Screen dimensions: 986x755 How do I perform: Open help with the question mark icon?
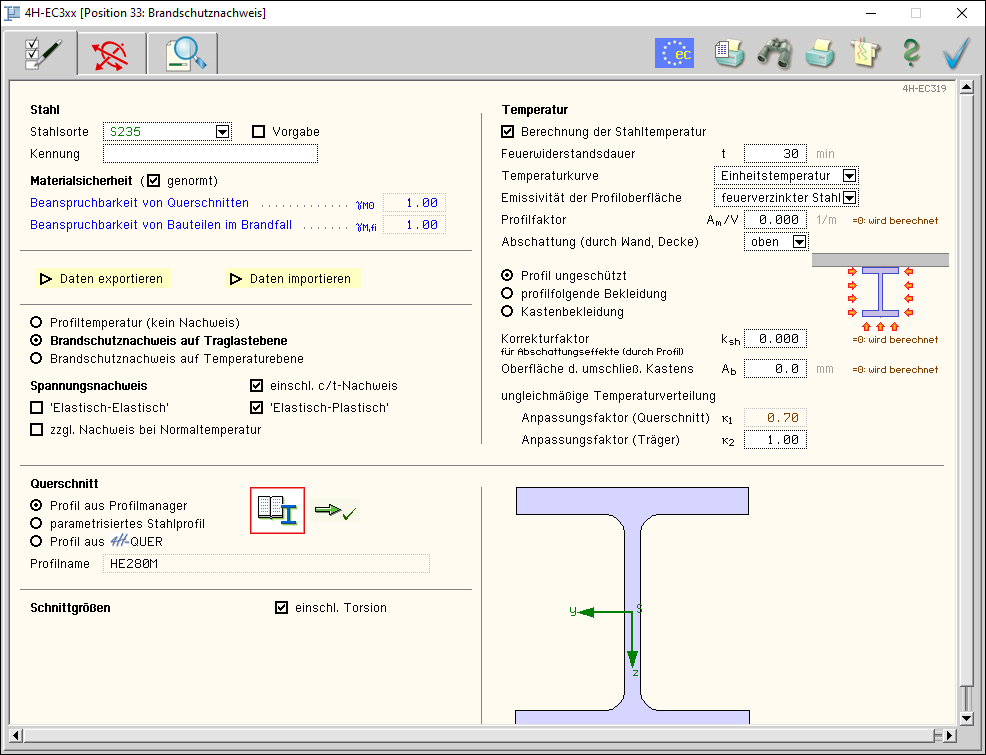click(910, 53)
